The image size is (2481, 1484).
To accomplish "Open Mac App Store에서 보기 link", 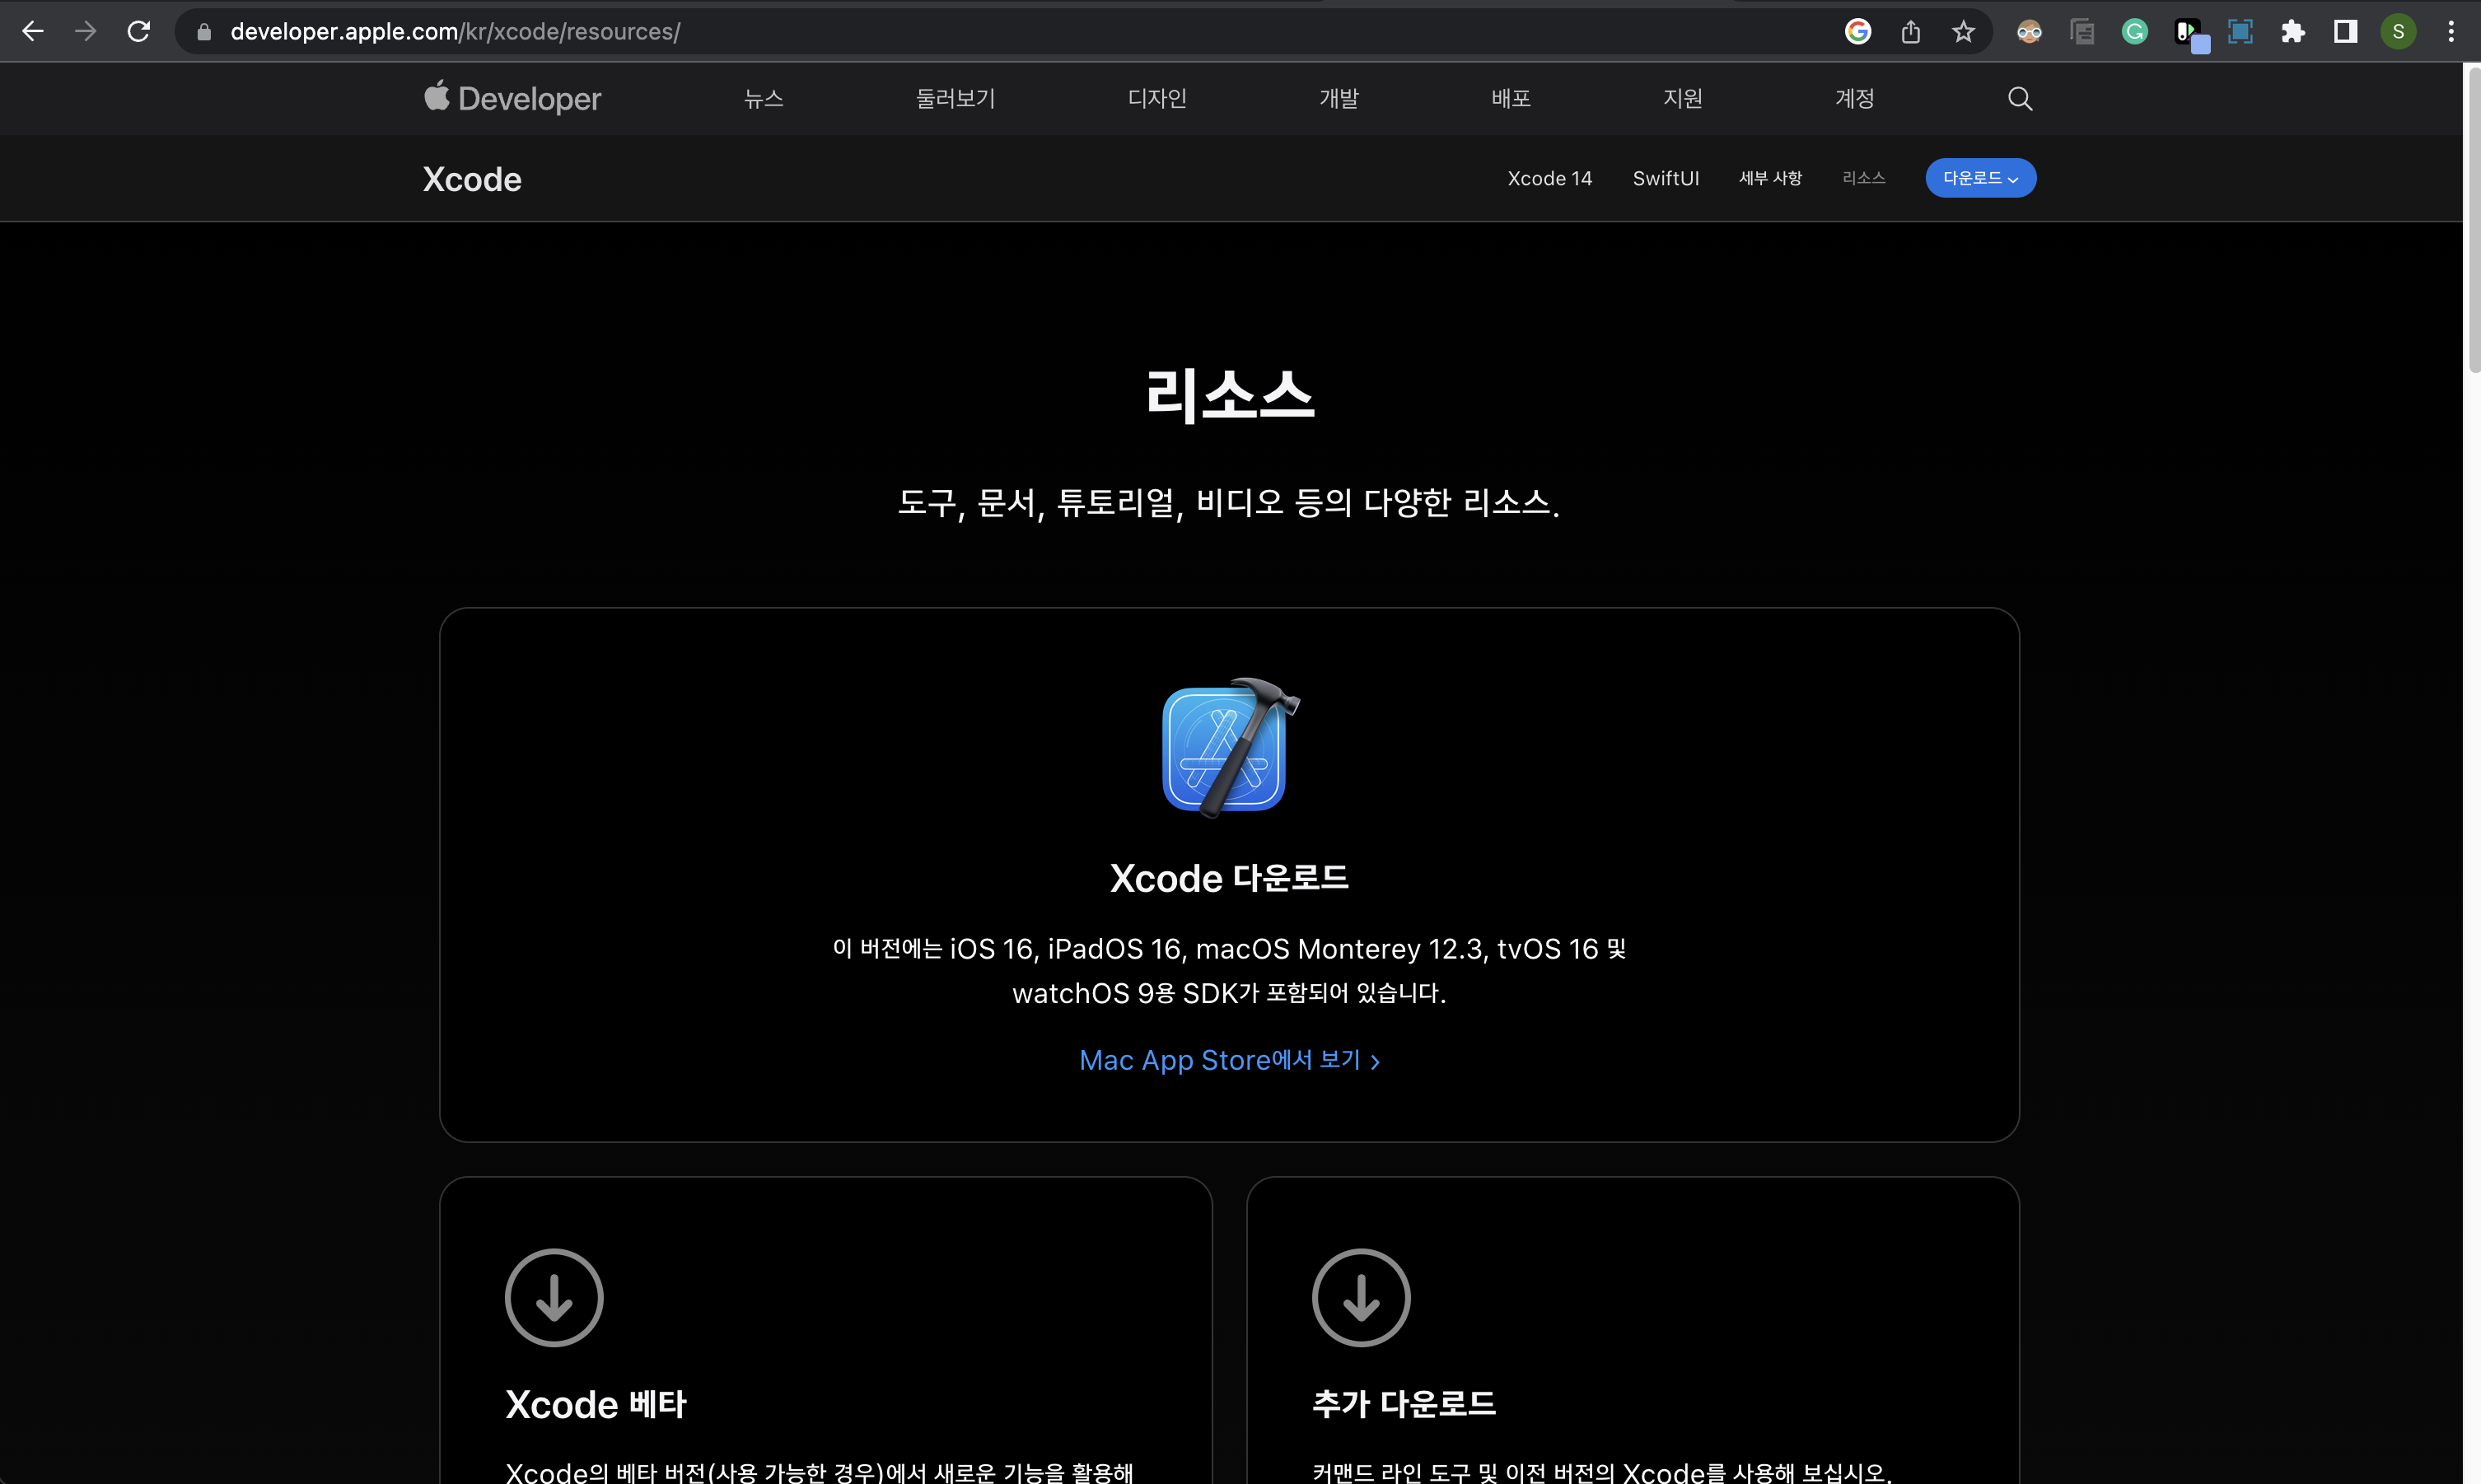I will coord(1229,1060).
